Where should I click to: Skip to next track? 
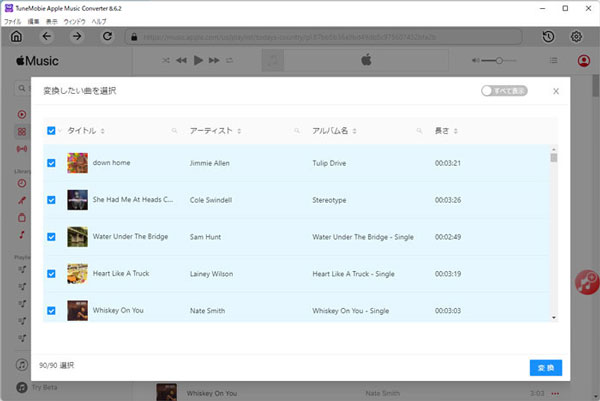tap(214, 60)
